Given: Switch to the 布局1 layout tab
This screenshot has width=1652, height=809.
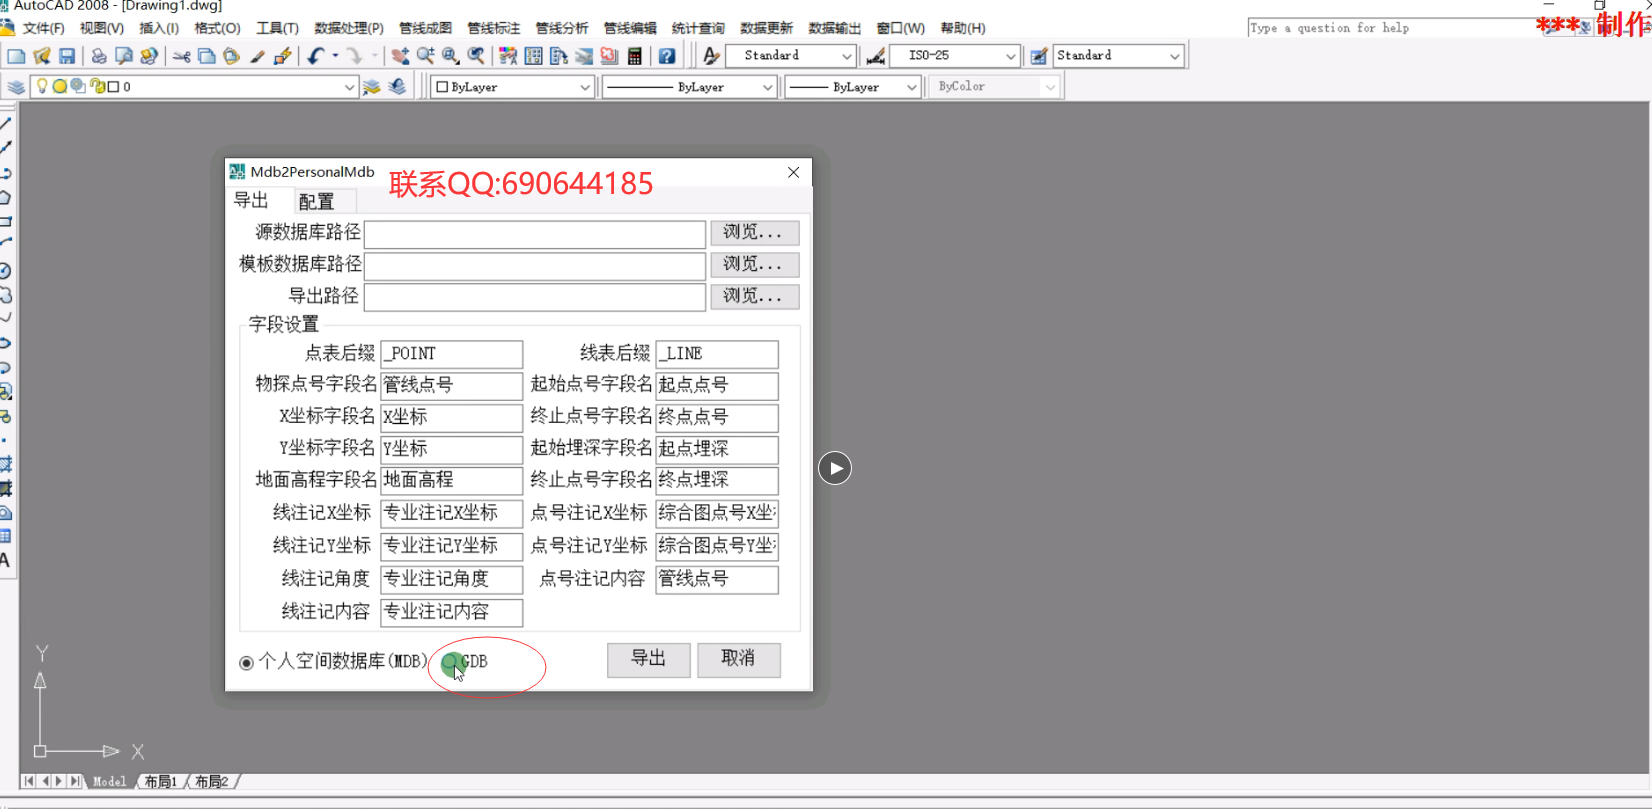Looking at the screenshot, I should point(160,781).
